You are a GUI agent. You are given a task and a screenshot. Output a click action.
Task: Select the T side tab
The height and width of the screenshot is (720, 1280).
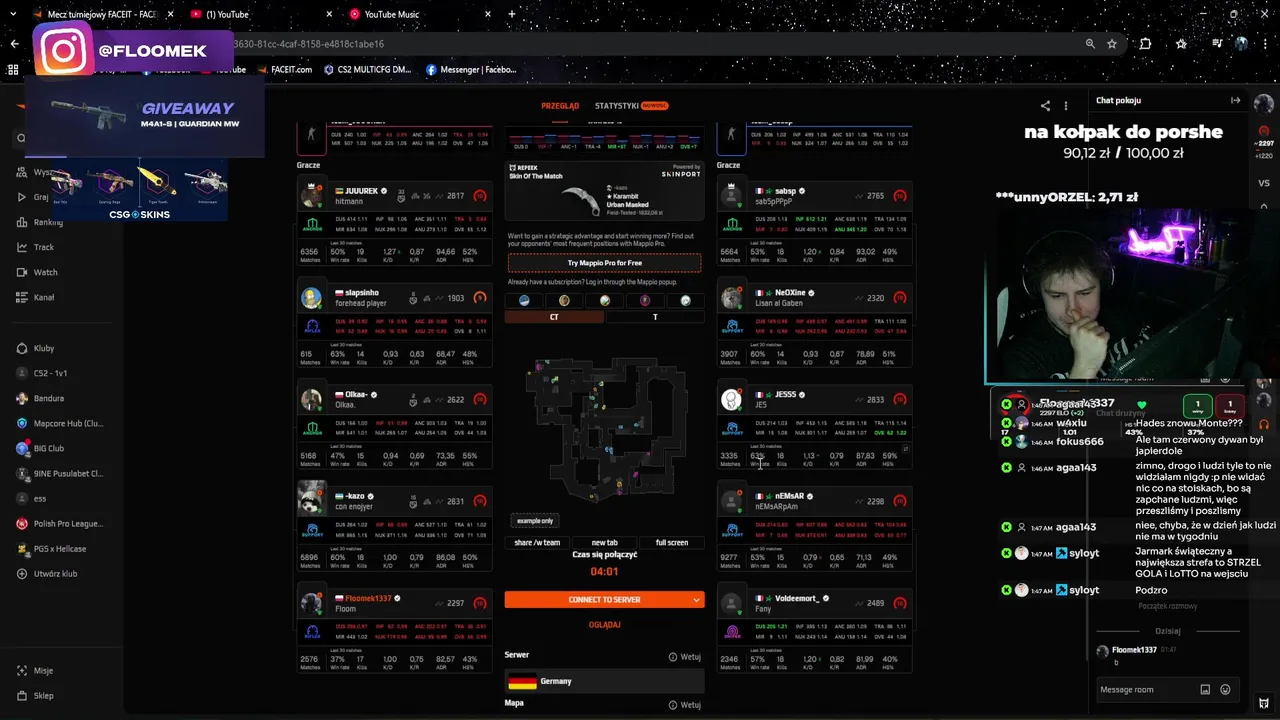[655, 317]
